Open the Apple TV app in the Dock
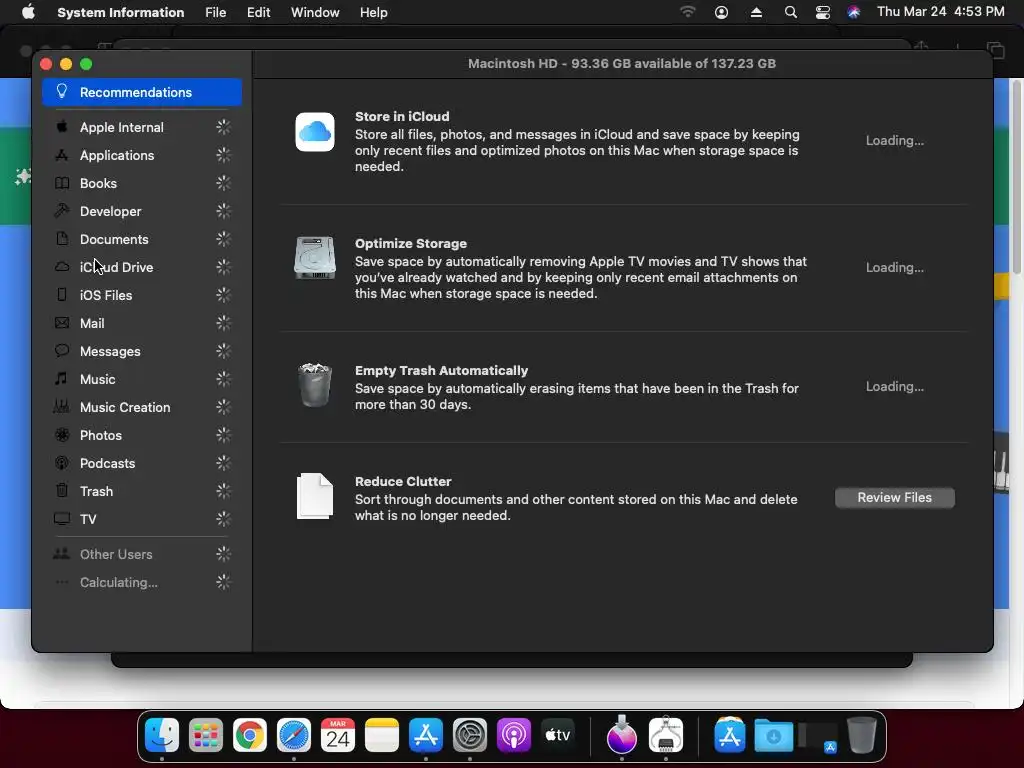The width and height of the screenshot is (1024, 768). [558, 735]
